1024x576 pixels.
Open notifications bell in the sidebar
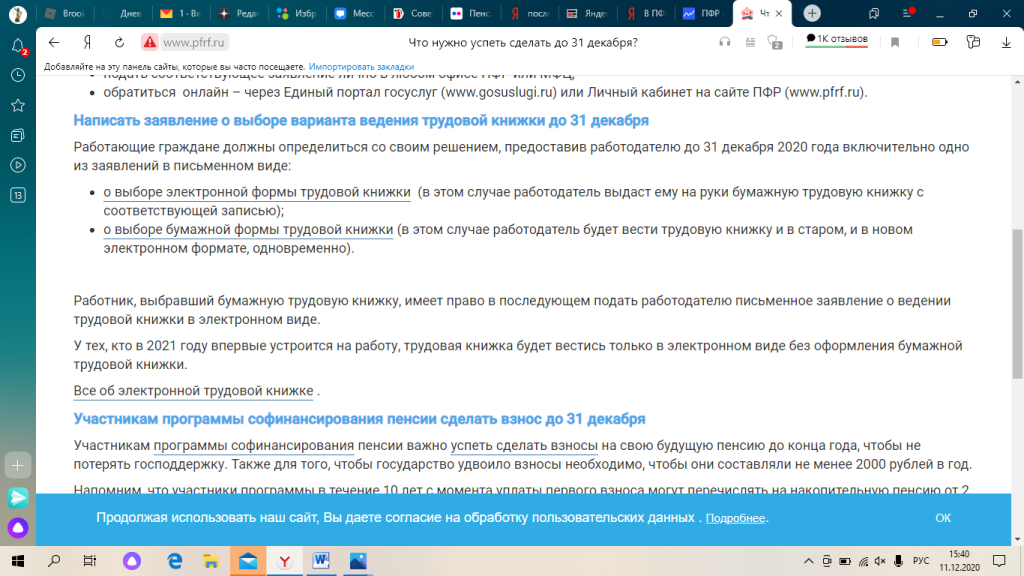pyautogui.click(x=17, y=46)
